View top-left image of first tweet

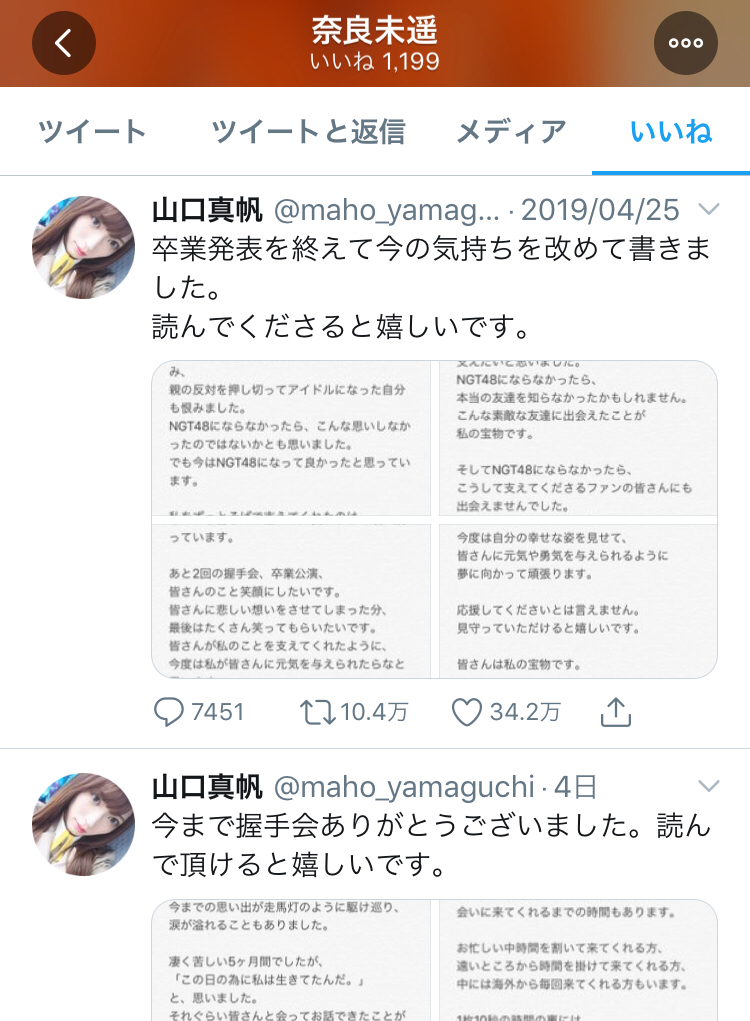click(291, 438)
